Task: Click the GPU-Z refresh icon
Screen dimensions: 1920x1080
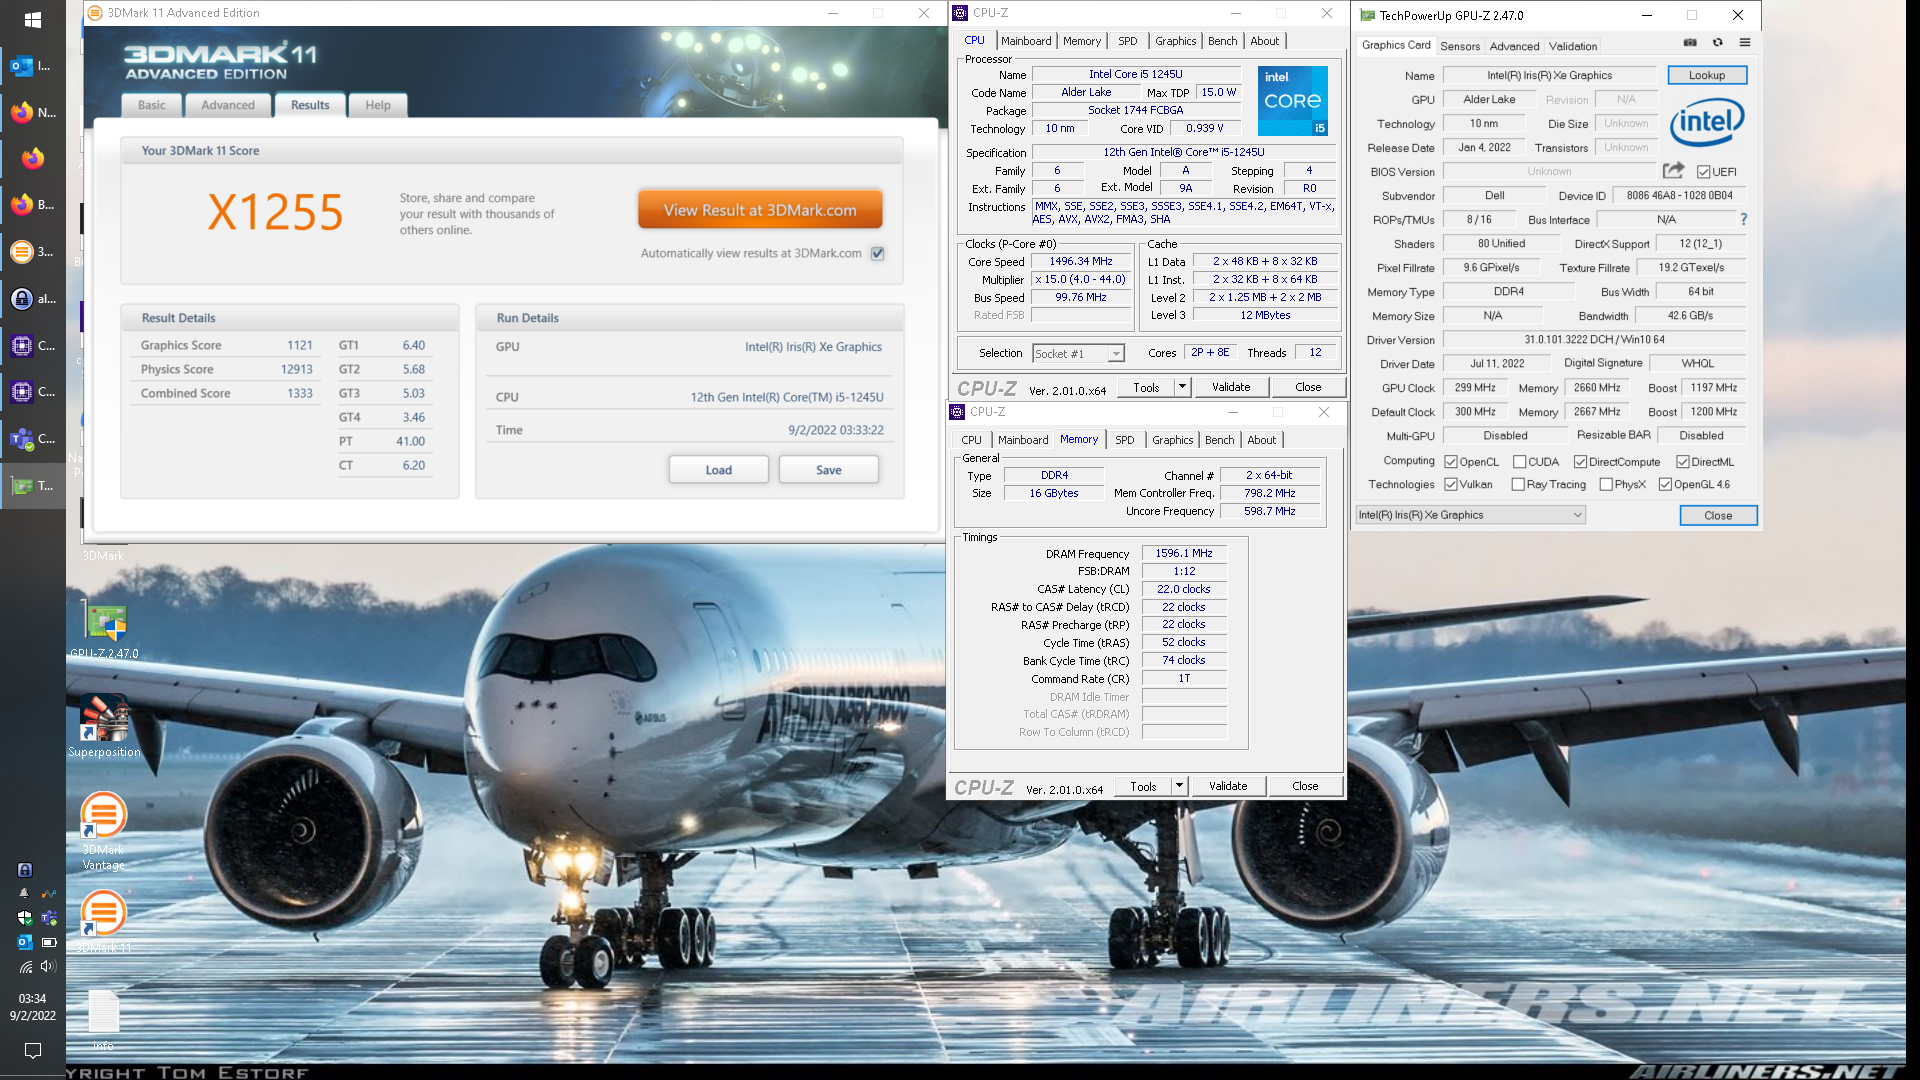Action: 1717,43
